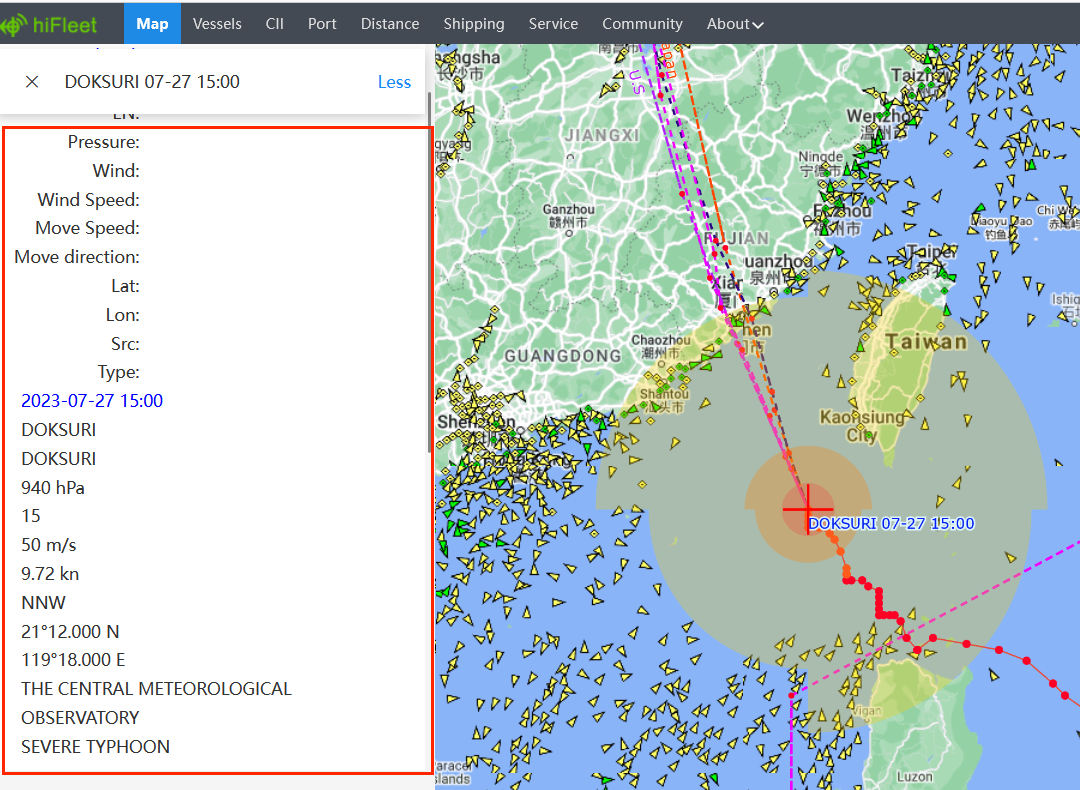Open the Distance menu item
The width and height of the screenshot is (1080, 790).
click(x=390, y=23)
